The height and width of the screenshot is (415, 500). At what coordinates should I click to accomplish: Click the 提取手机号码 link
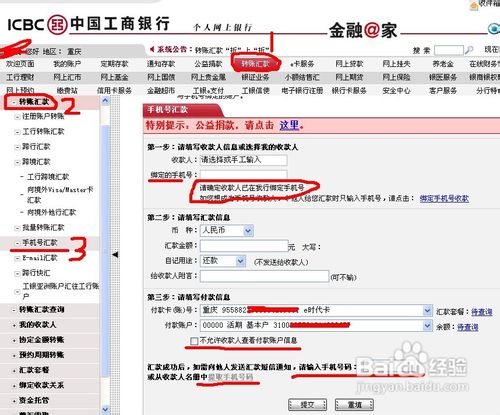point(230,377)
